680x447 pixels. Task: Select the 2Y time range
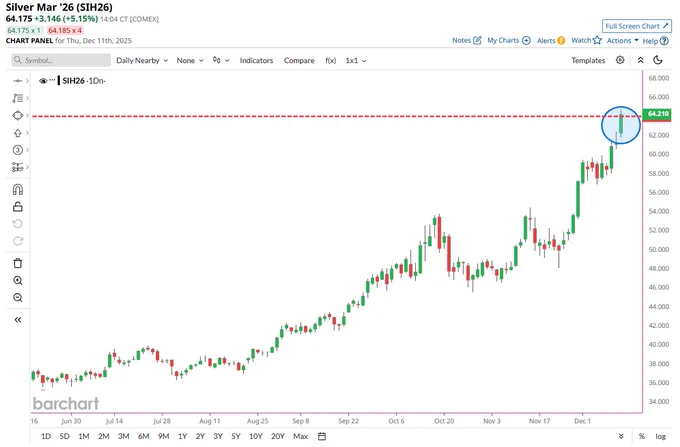pos(200,436)
